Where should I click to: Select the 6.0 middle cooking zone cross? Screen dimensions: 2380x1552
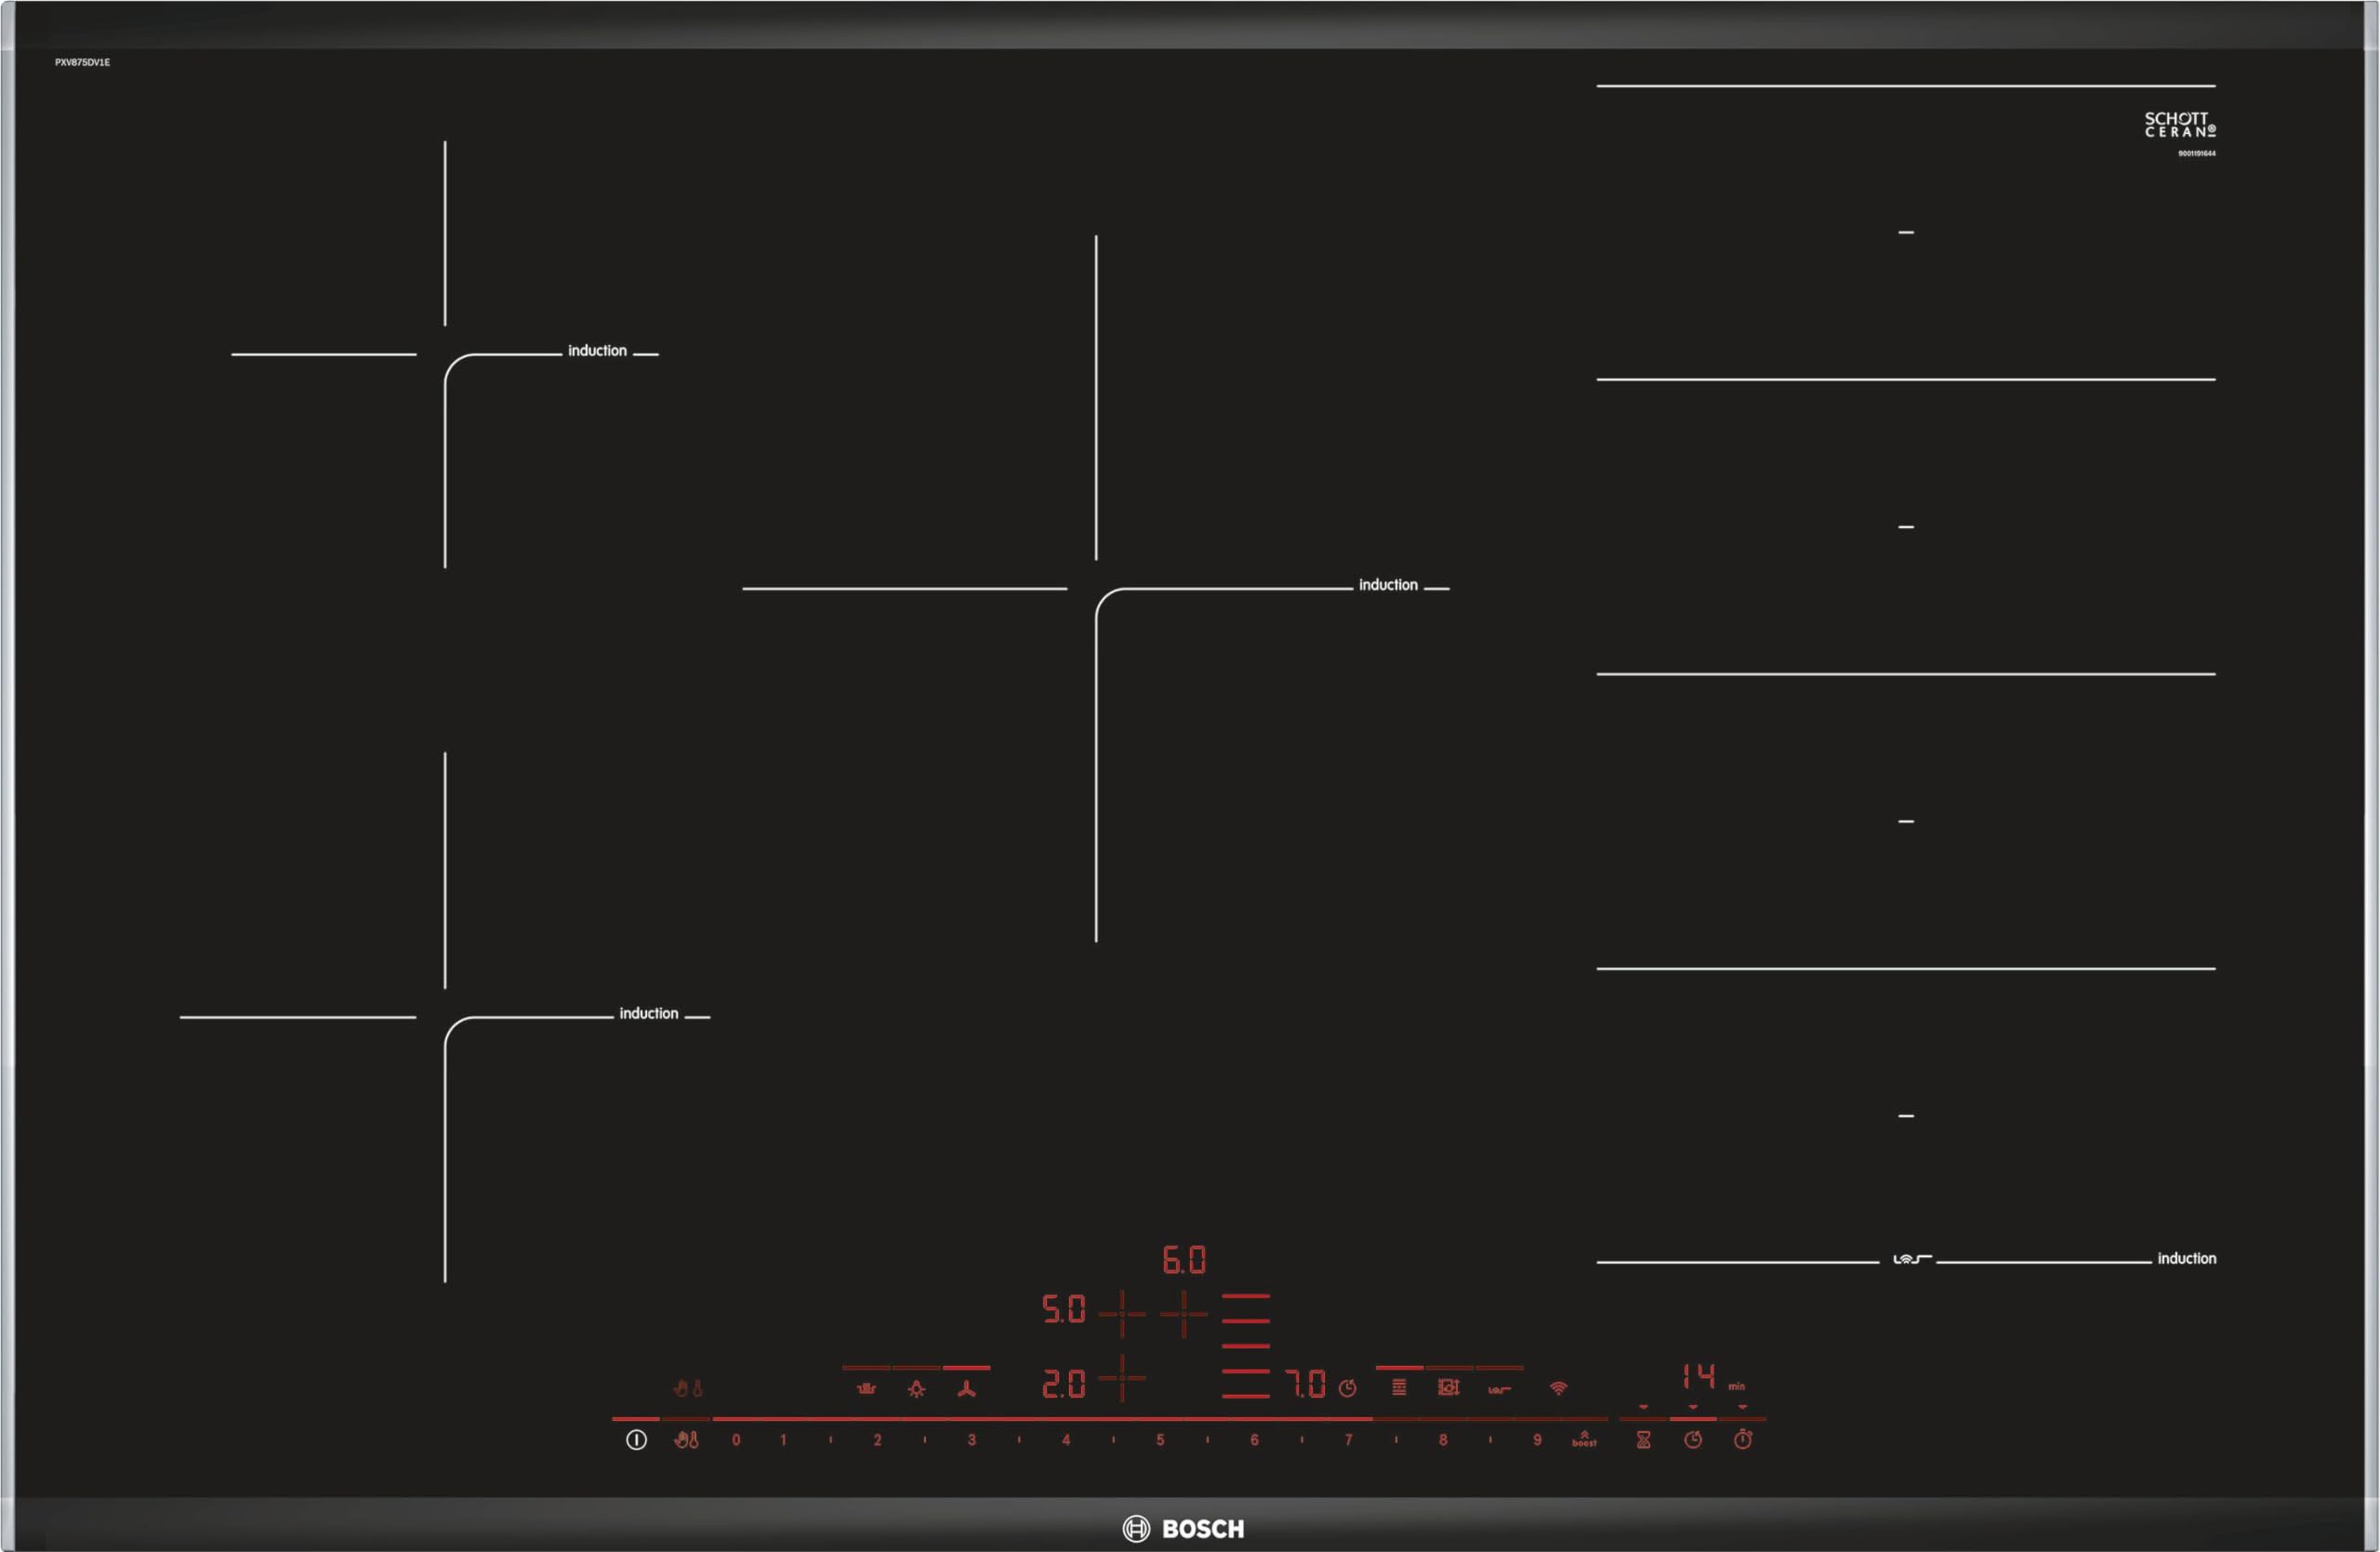coord(1184,1313)
